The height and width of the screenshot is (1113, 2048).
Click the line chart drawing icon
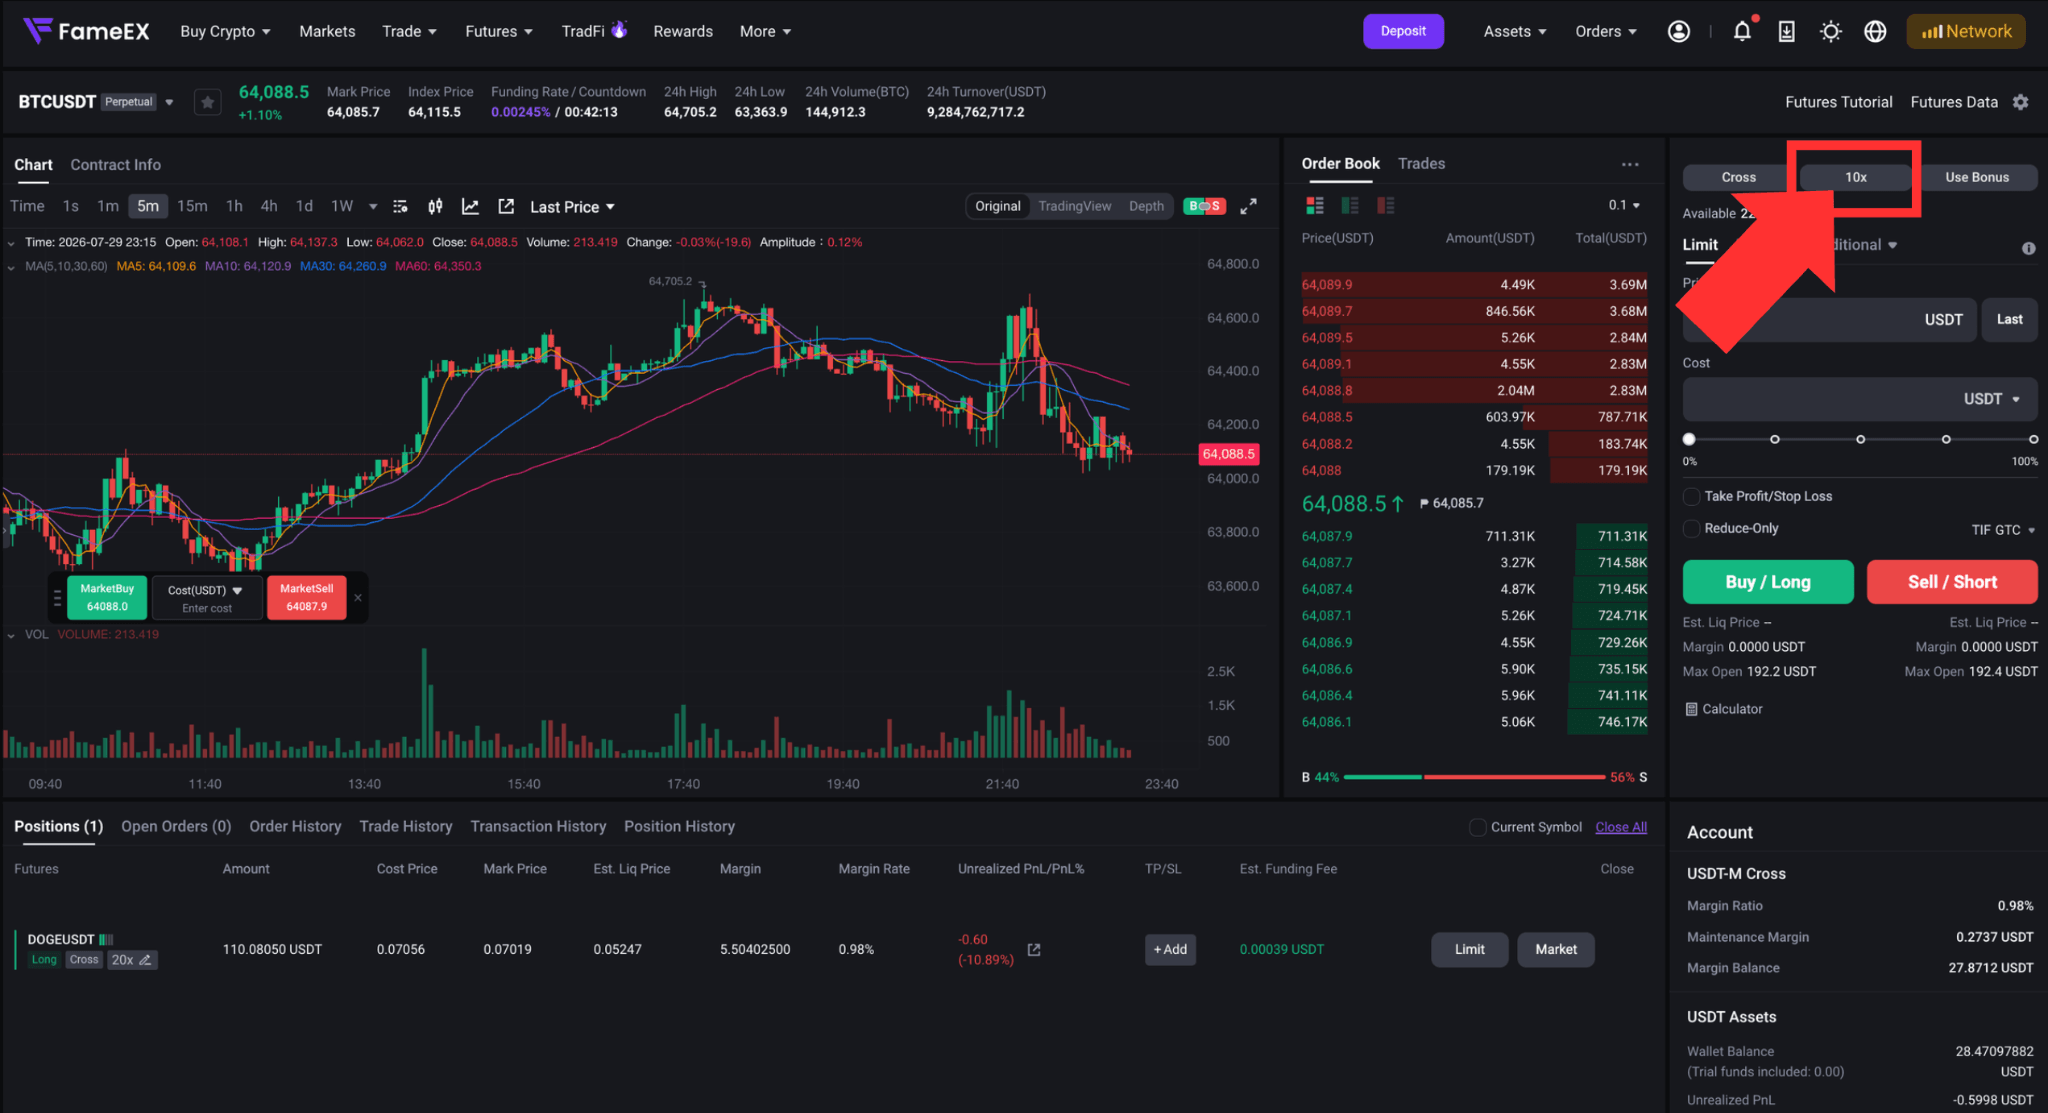coord(470,206)
